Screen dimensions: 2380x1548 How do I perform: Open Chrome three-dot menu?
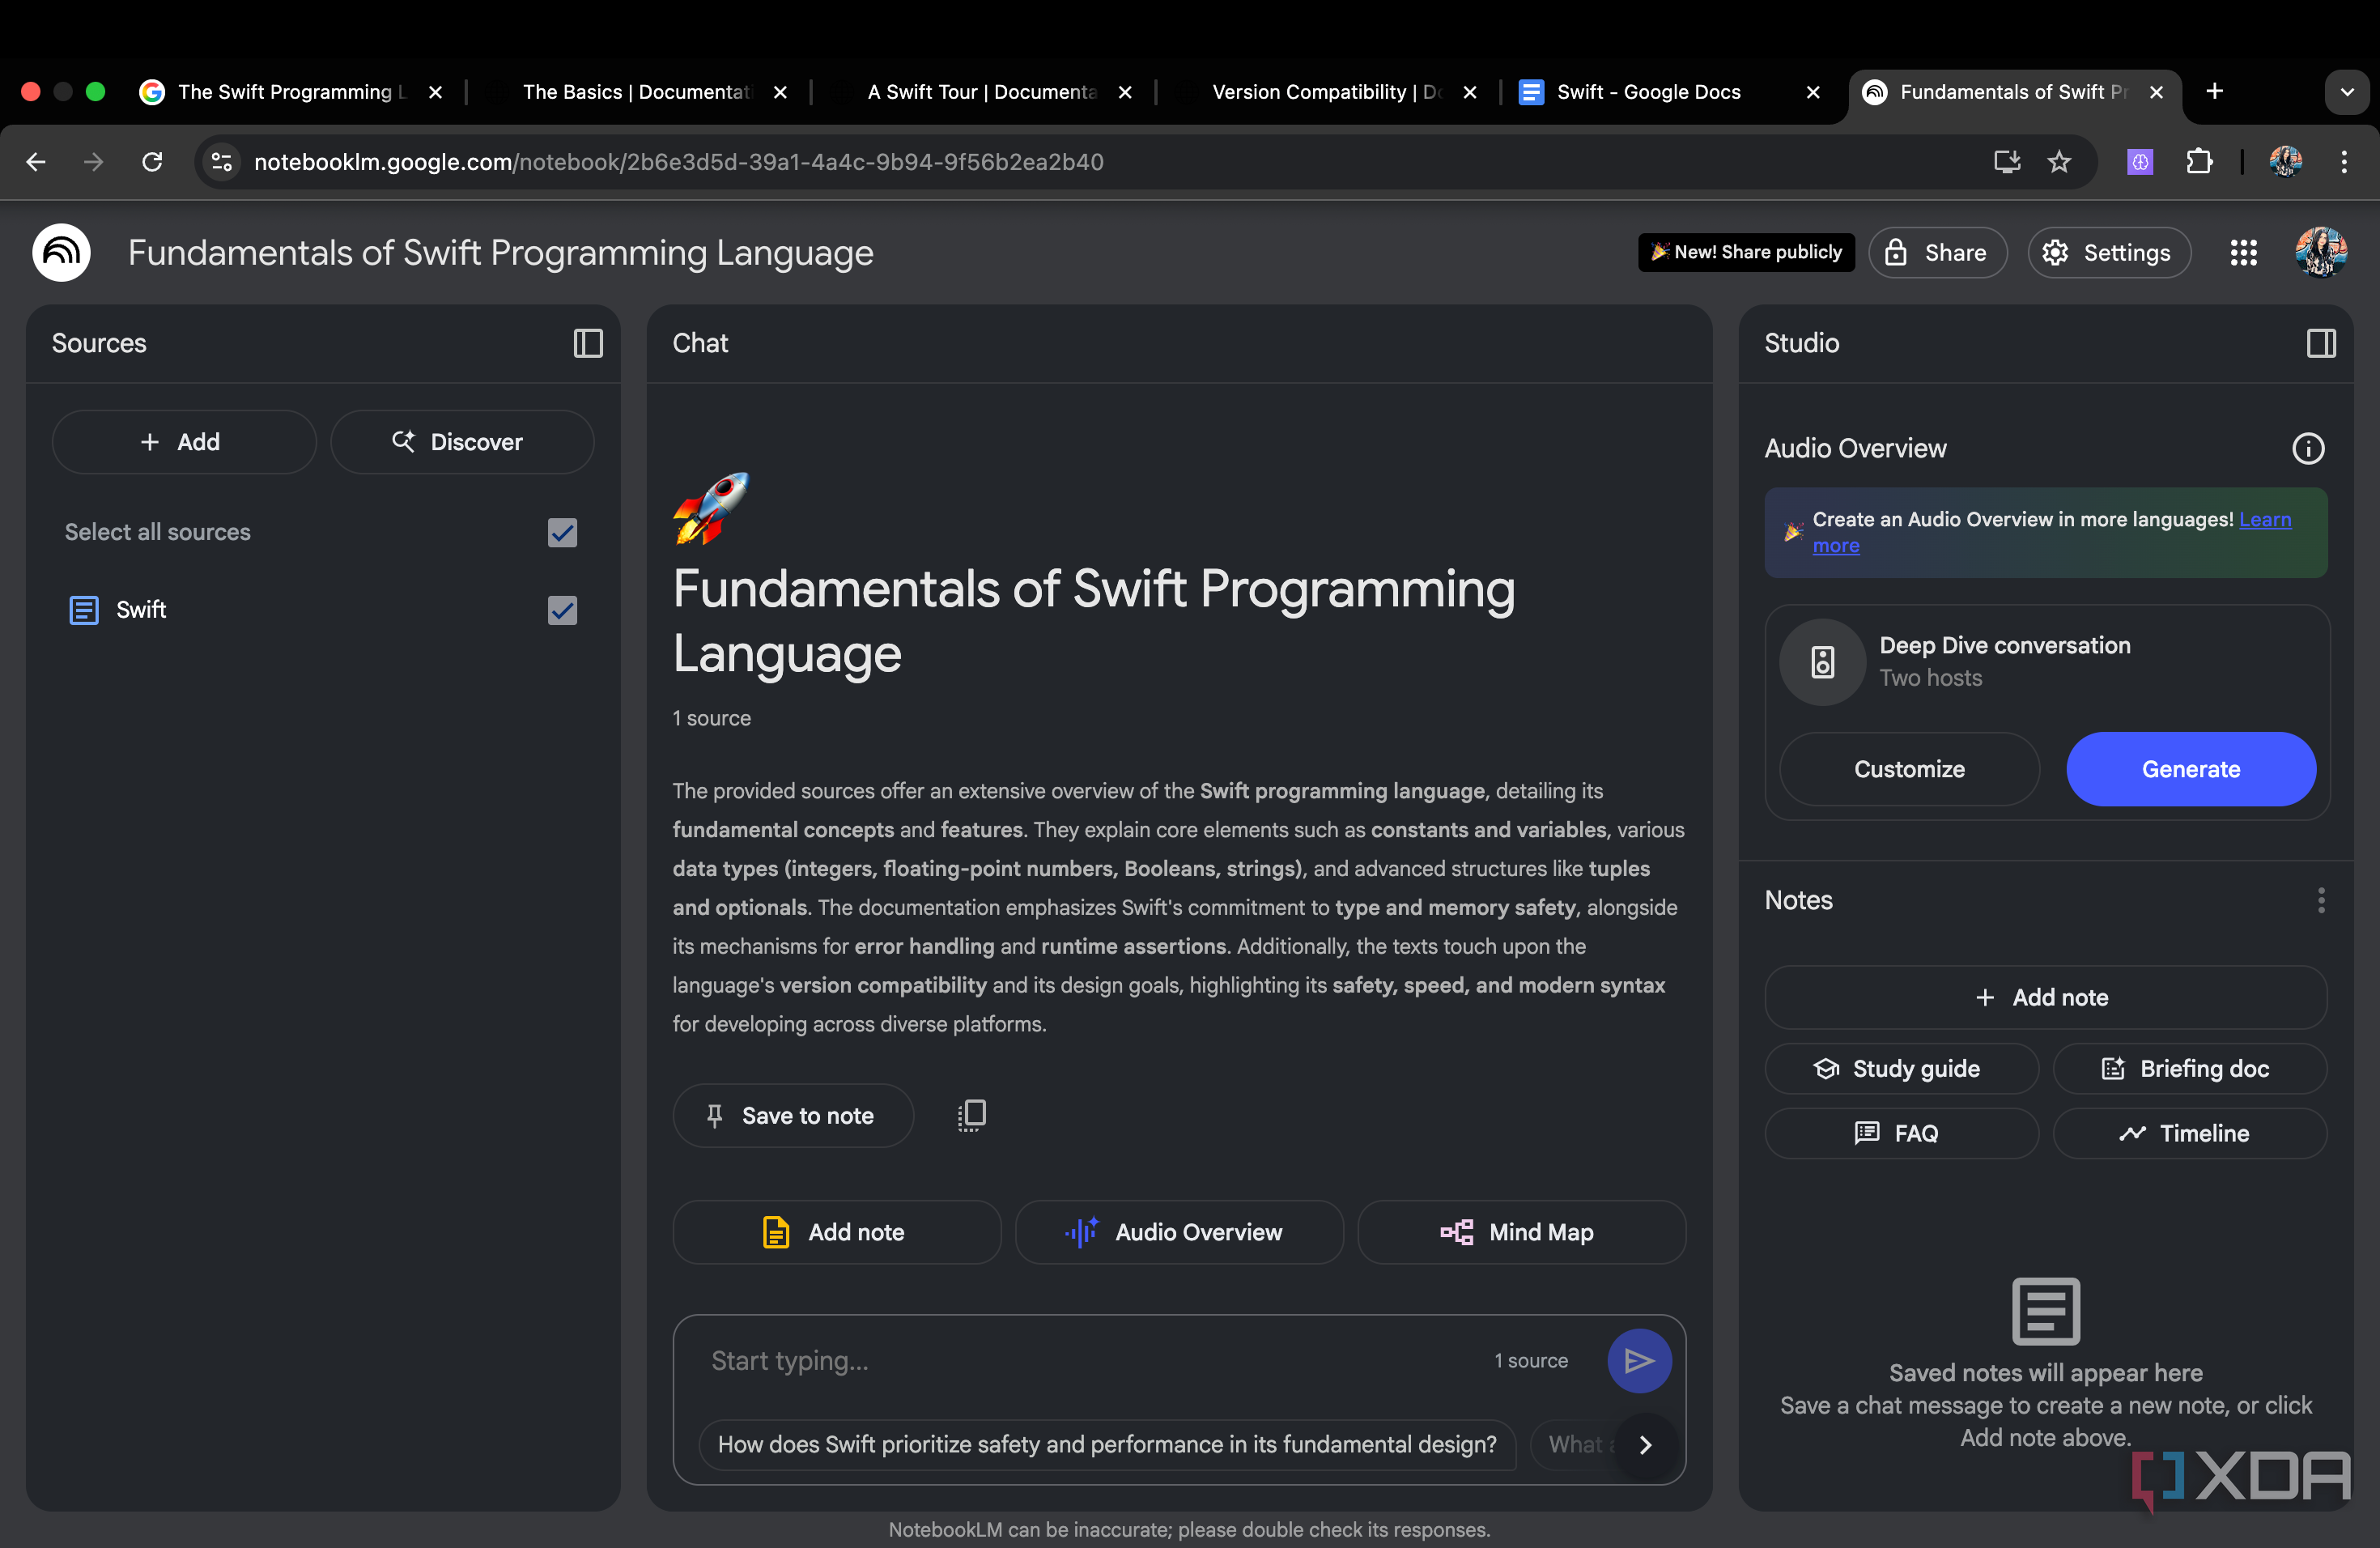(x=2344, y=161)
